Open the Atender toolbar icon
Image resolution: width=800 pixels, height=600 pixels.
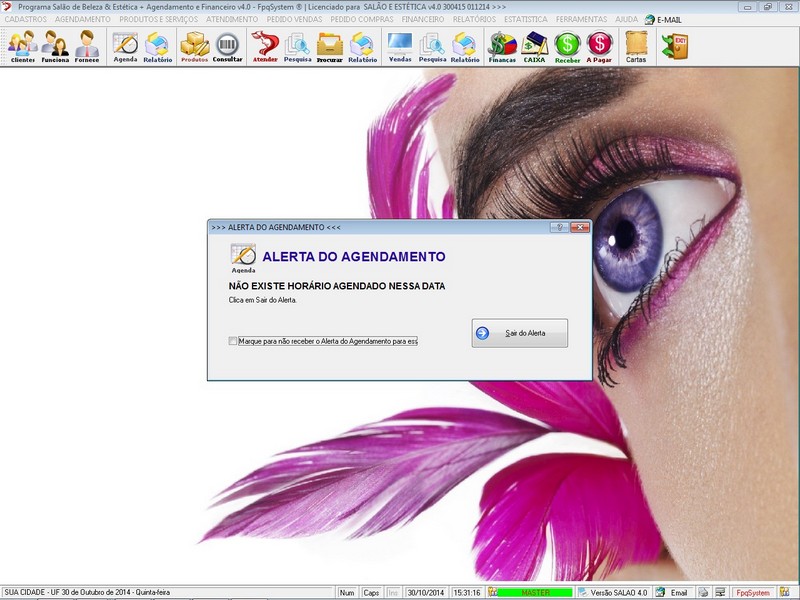pos(265,46)
